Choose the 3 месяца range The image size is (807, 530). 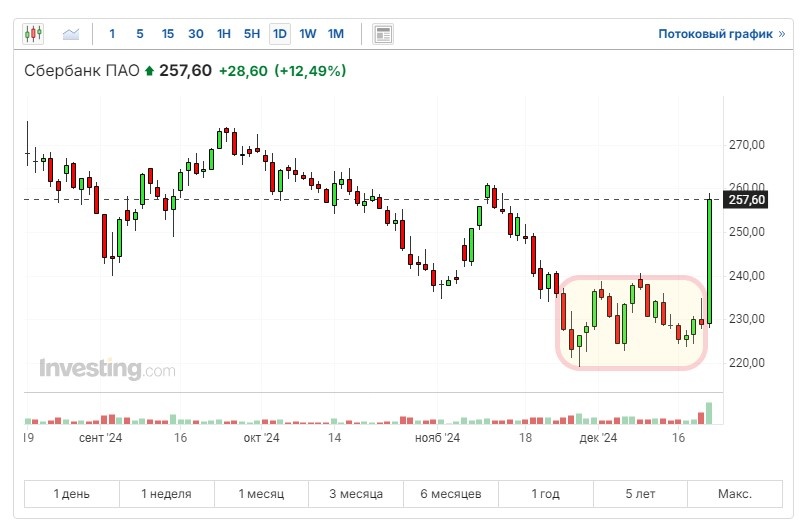(356, 494)
